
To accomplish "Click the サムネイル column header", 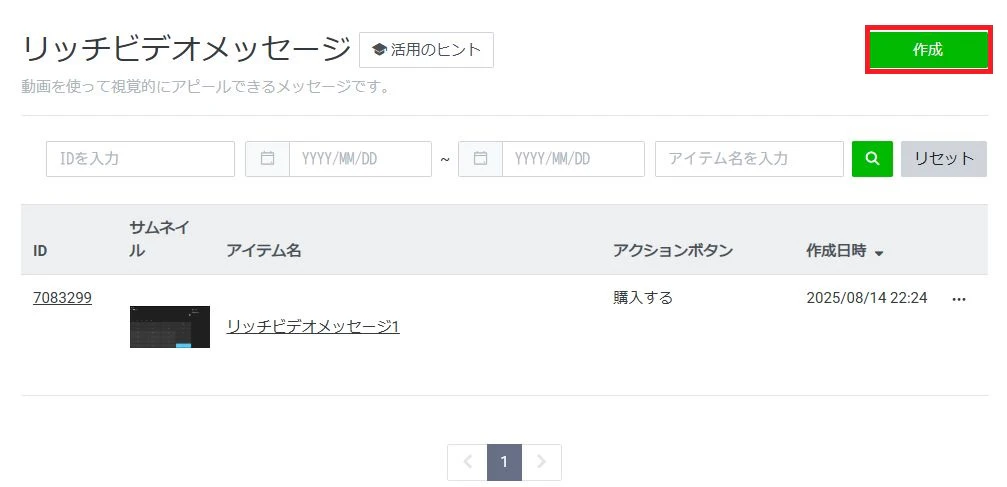I will pyautogui.click(x=159, y=239).
